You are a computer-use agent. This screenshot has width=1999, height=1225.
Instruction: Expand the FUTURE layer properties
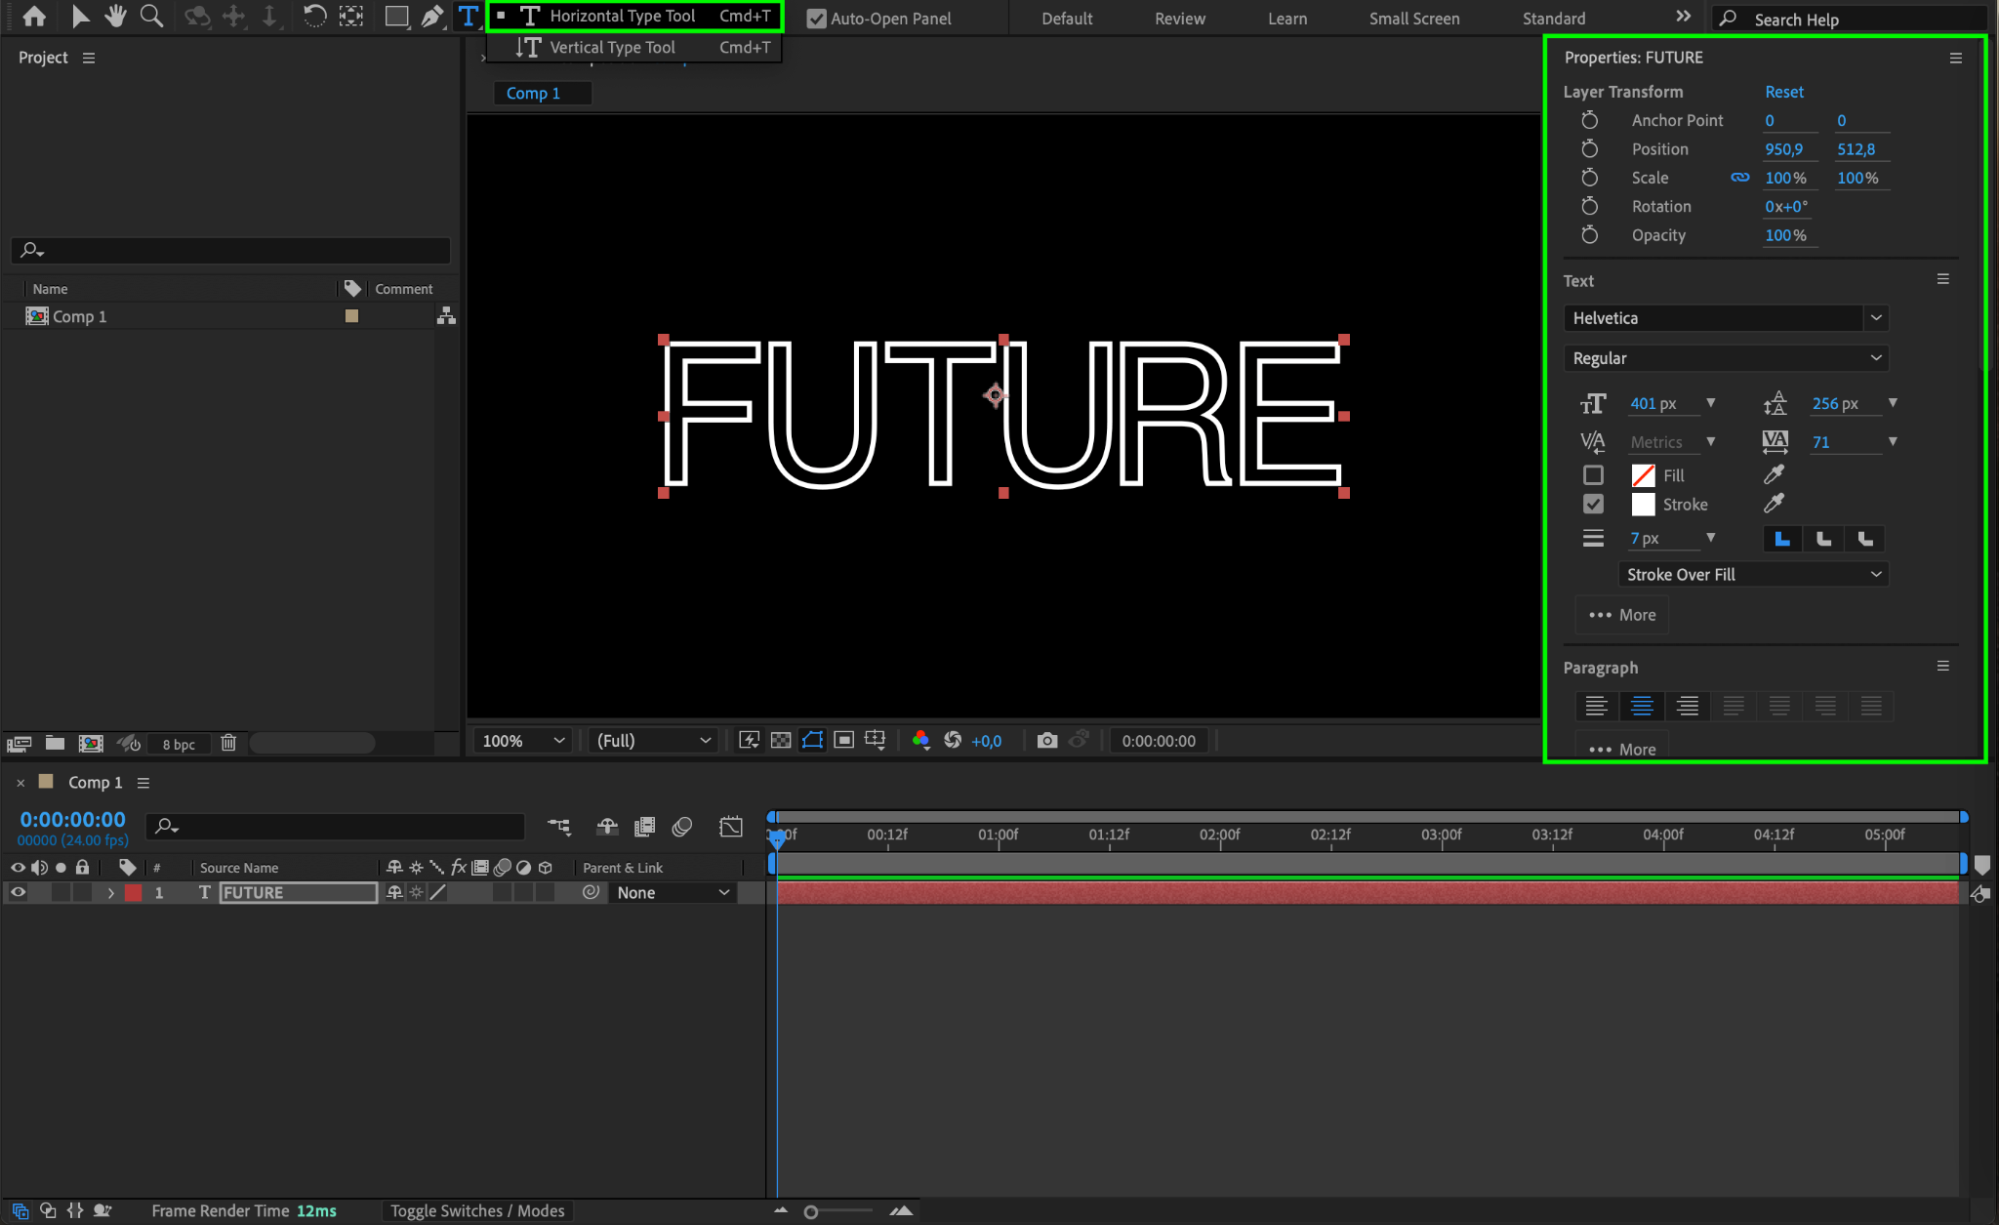click(111, 893)
